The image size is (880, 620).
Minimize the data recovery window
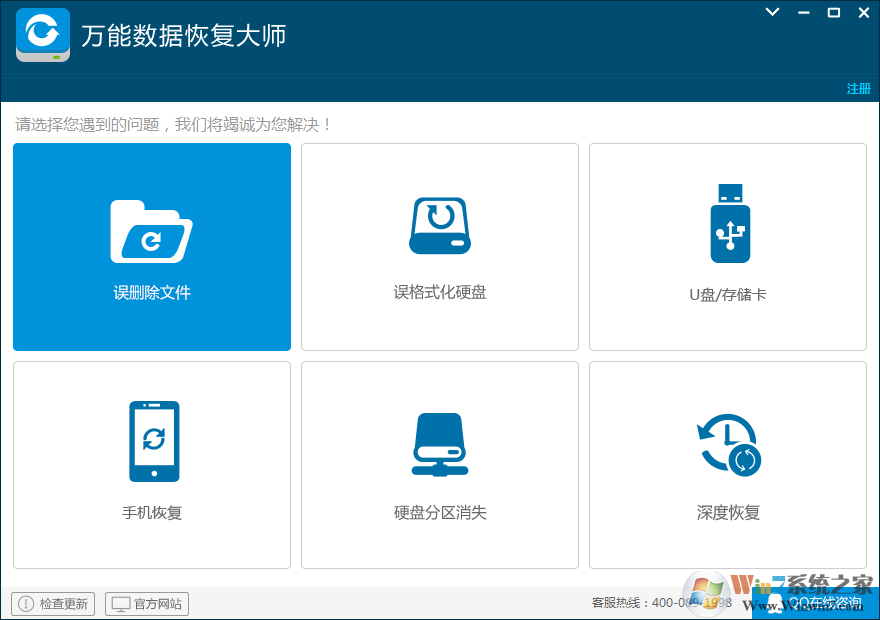[803, 12]
